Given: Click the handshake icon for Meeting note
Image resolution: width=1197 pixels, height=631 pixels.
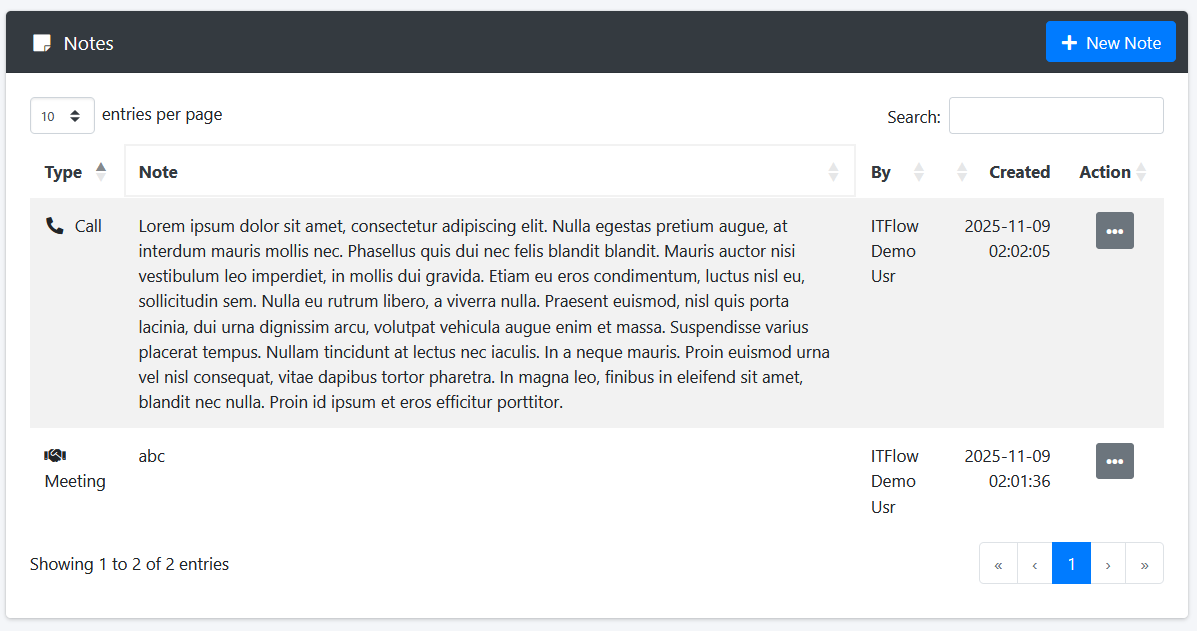Looking at the screenshot, I should (x=55, y=456).
